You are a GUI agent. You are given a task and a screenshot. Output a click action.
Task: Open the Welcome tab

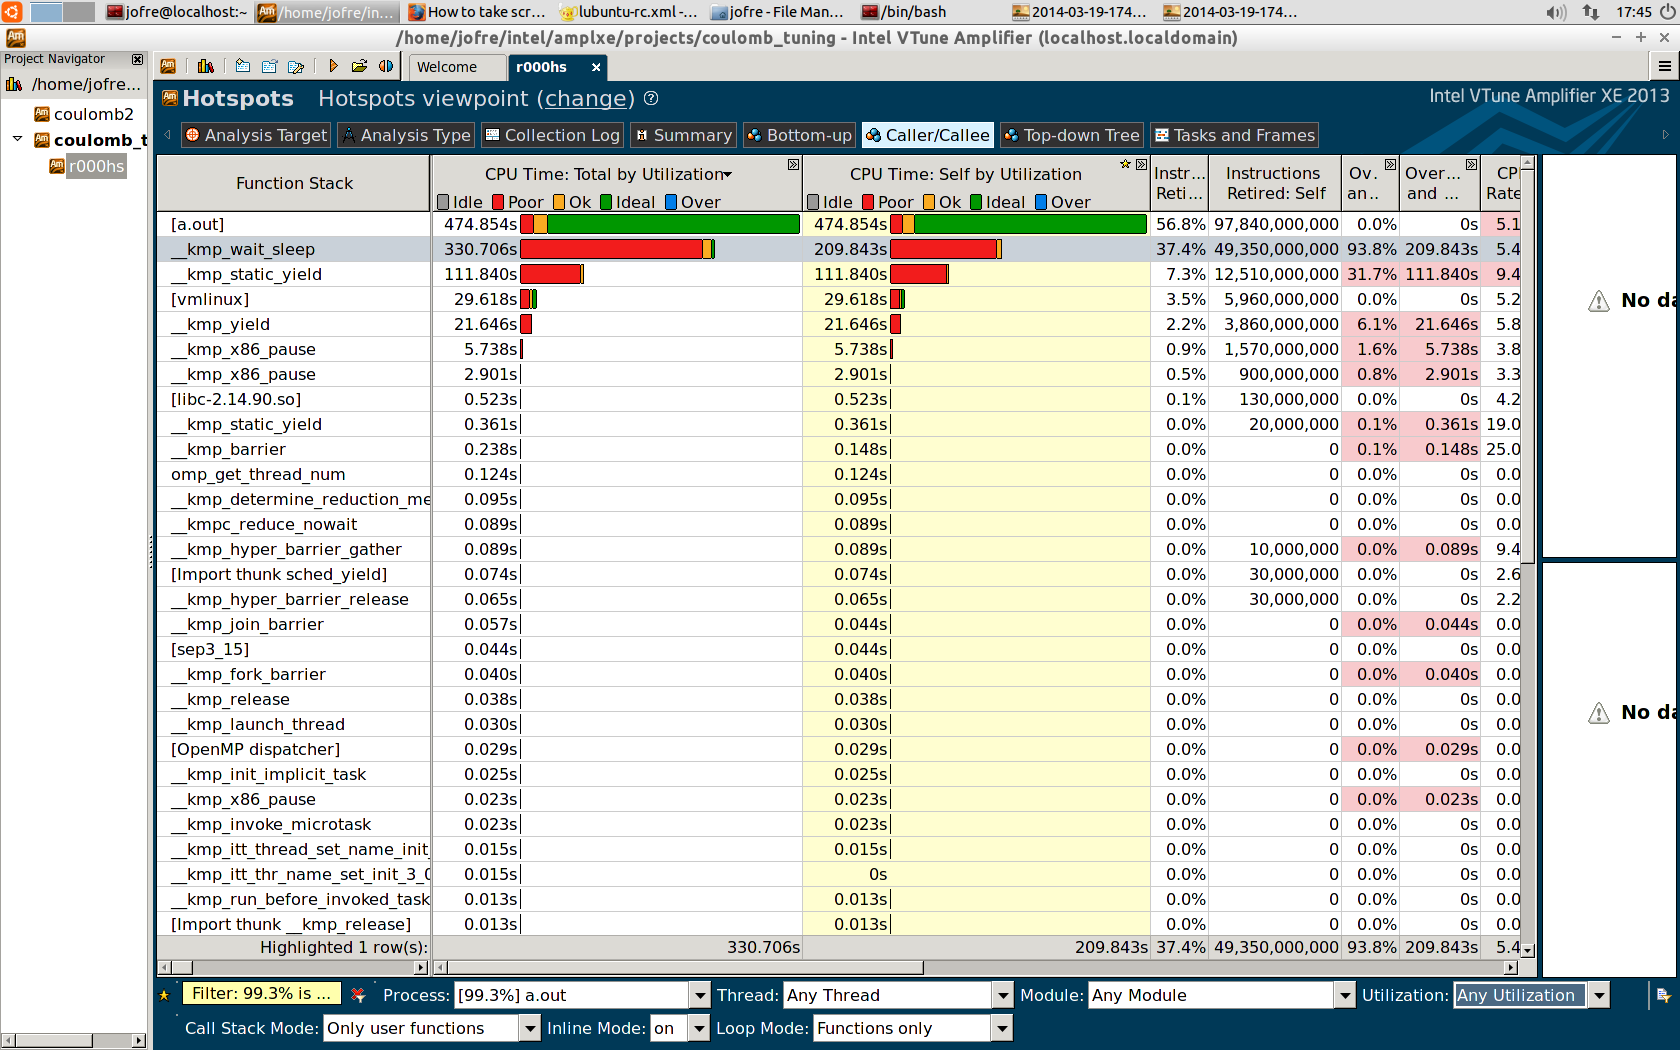pyautogui.click(x=447, y=67)
